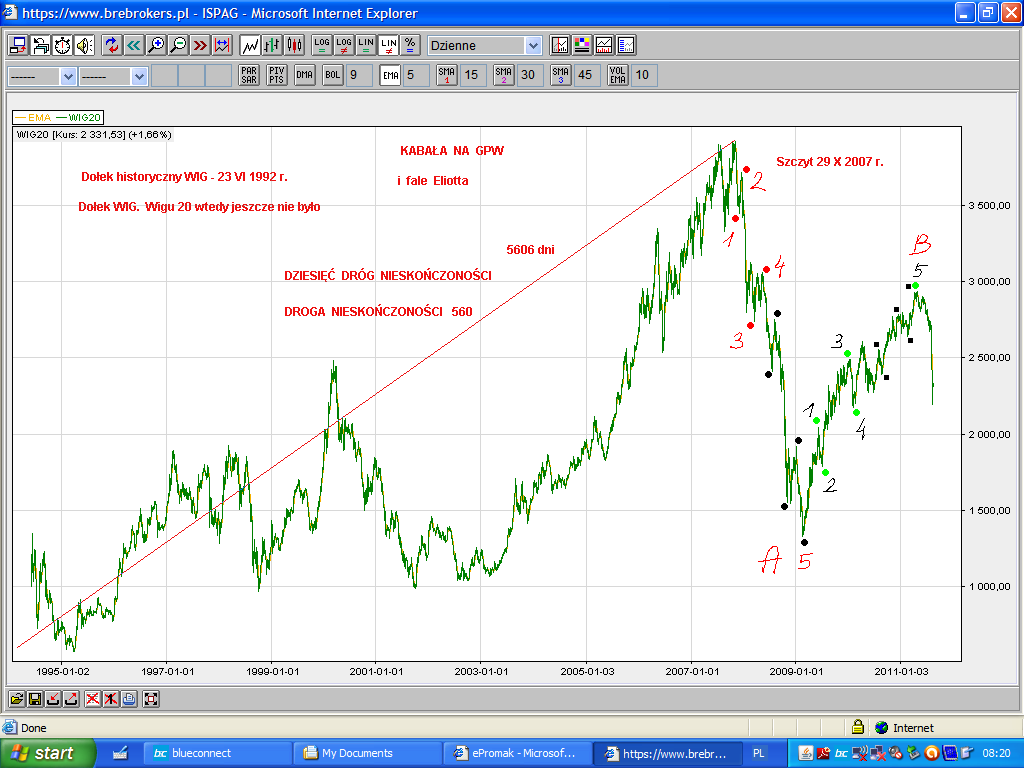Select the bar (OHLC) chart type icon
The image size is (1024, 768).
[x=272, y=45]
